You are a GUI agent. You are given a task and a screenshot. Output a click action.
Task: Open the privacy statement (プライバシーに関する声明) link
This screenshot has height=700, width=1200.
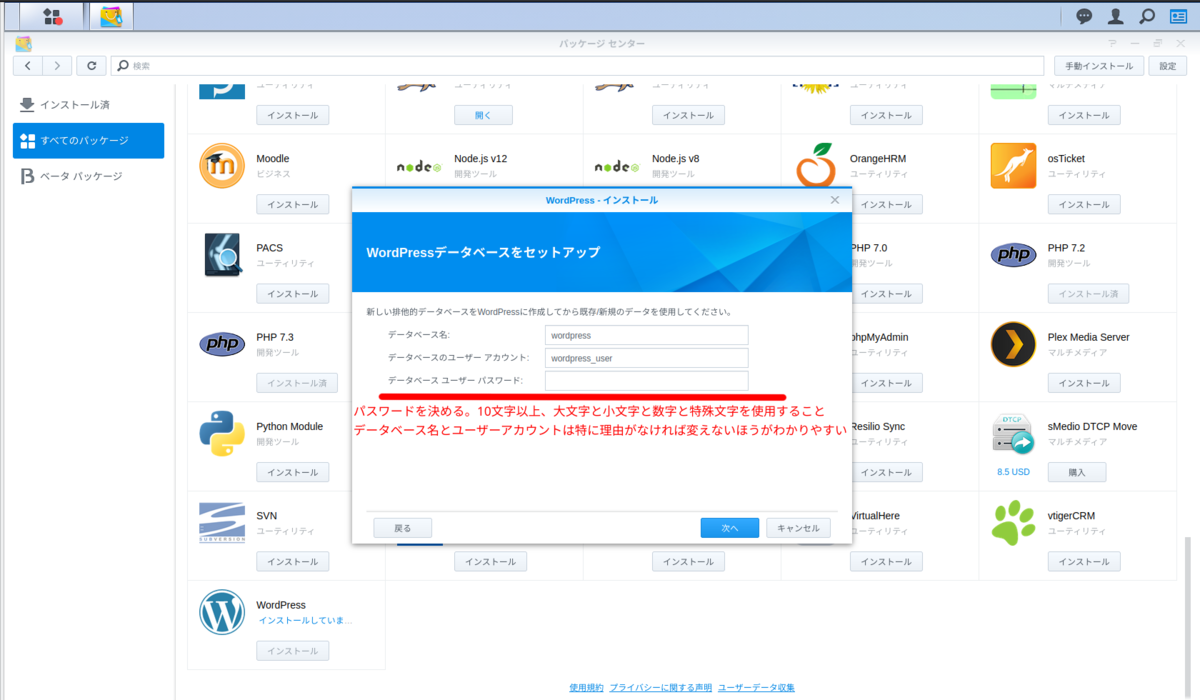[661, 688]
